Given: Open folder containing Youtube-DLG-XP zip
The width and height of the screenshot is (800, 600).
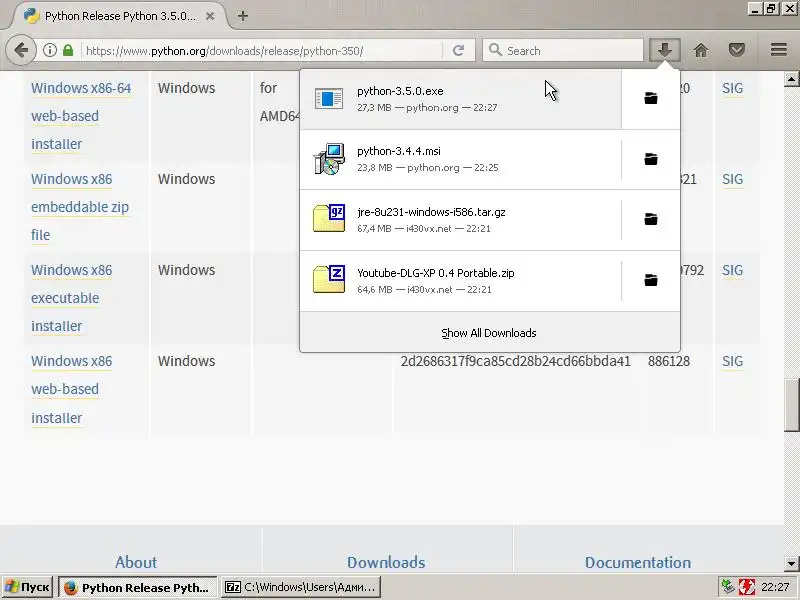Looking at the screenshot, I should [x=651, y=280].
